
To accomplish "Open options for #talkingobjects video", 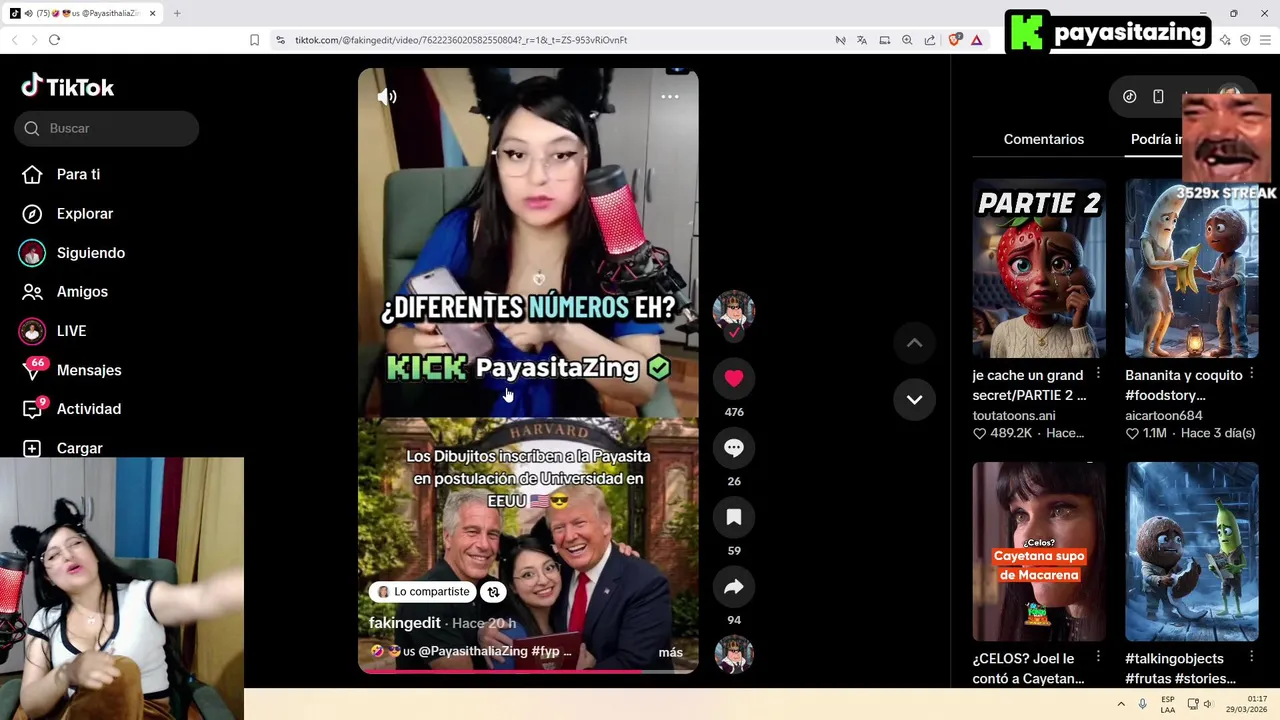I will coord(1251,656).
